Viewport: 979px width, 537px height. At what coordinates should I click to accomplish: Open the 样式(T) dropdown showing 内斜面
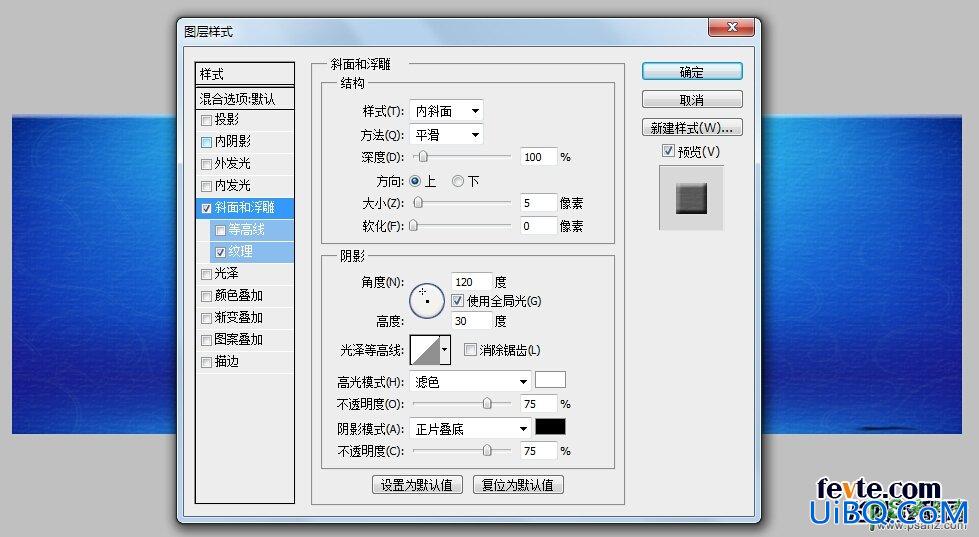446,111
